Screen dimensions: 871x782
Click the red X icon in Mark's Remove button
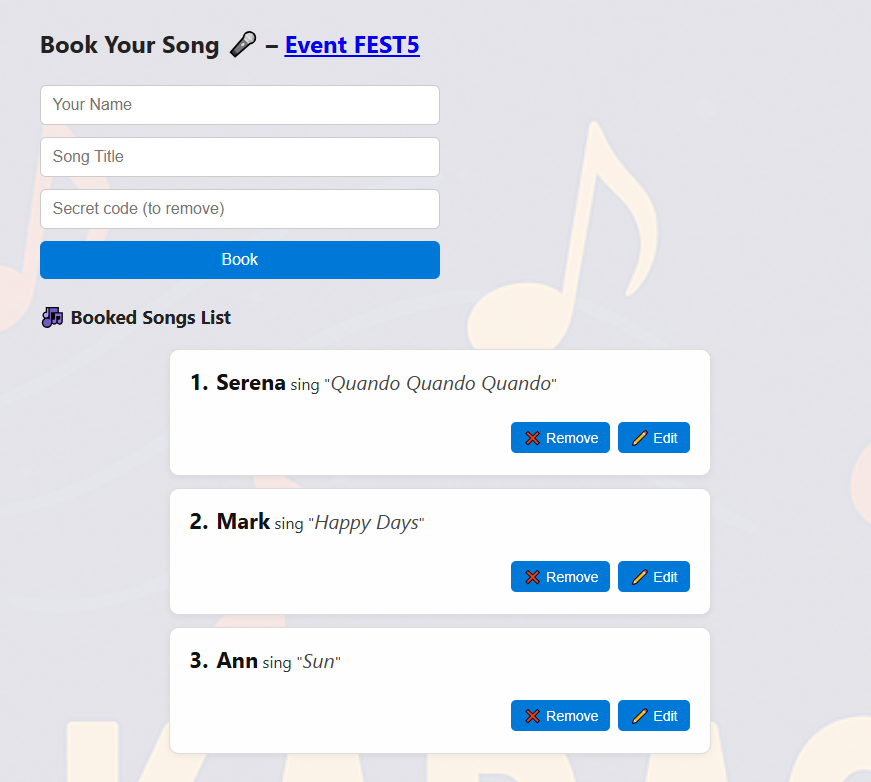tap(532, 577)
